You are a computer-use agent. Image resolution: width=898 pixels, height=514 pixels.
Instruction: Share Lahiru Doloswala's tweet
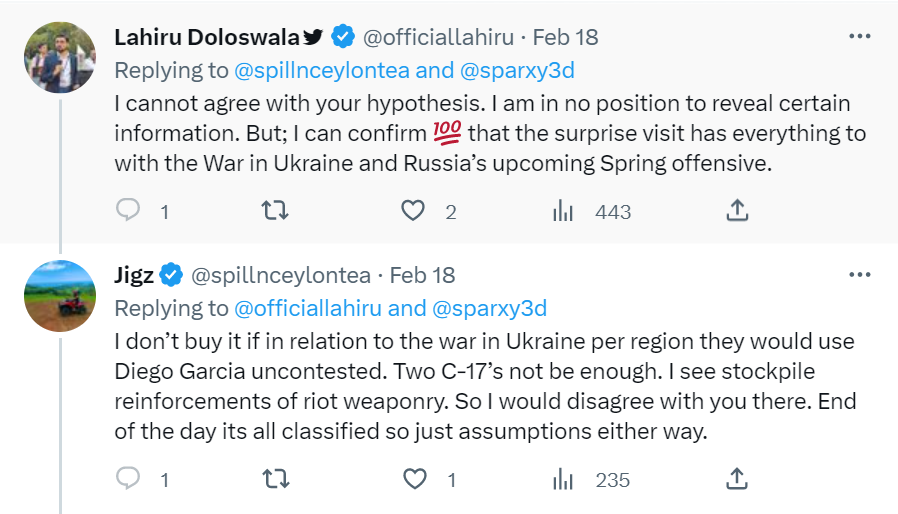tap(736, 211)
